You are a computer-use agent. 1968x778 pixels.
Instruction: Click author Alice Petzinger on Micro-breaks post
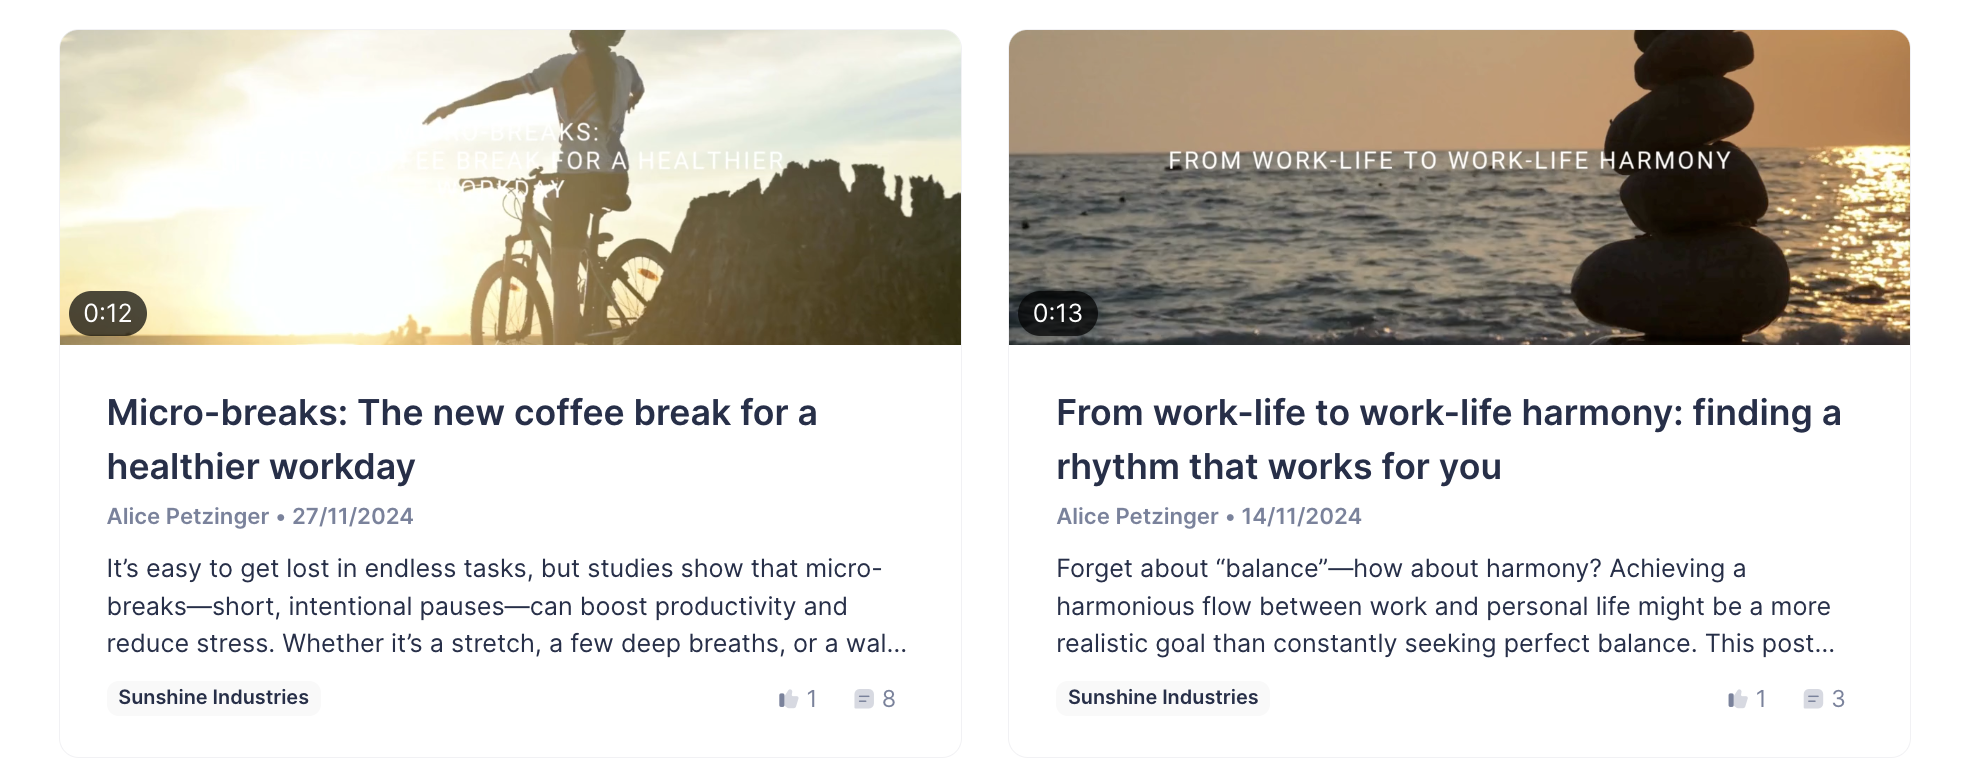188,516
